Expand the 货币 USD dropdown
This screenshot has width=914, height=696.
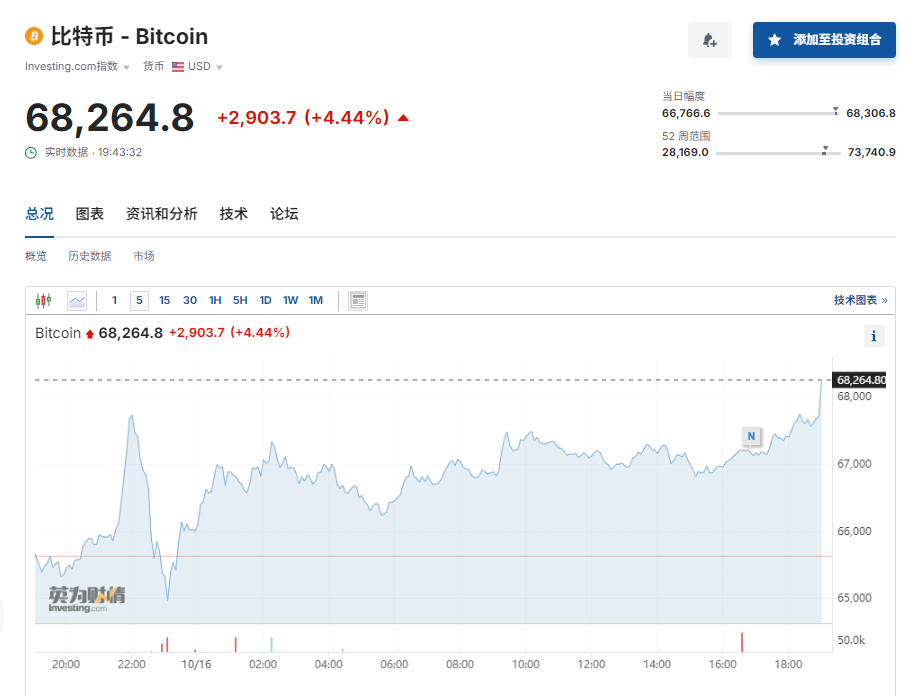196,66
